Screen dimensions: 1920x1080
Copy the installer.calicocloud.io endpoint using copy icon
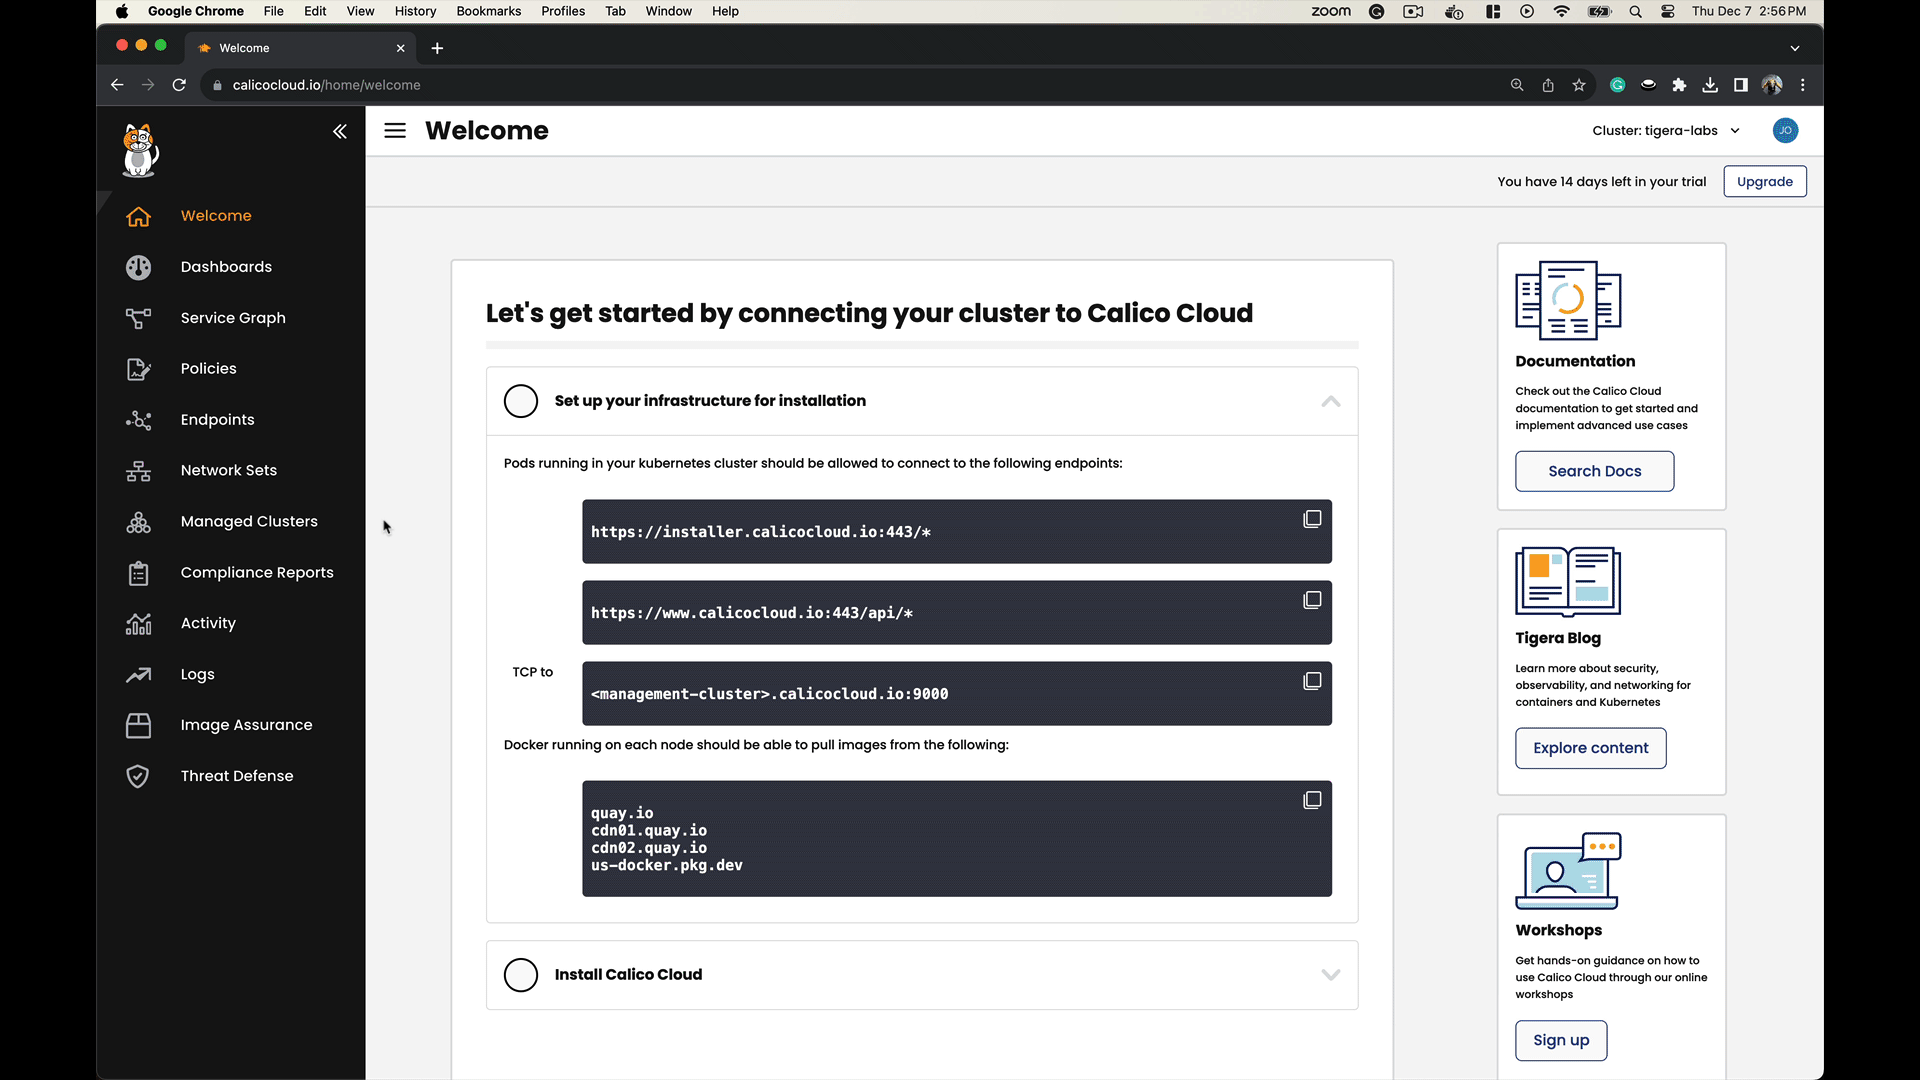coord(1312,518)
